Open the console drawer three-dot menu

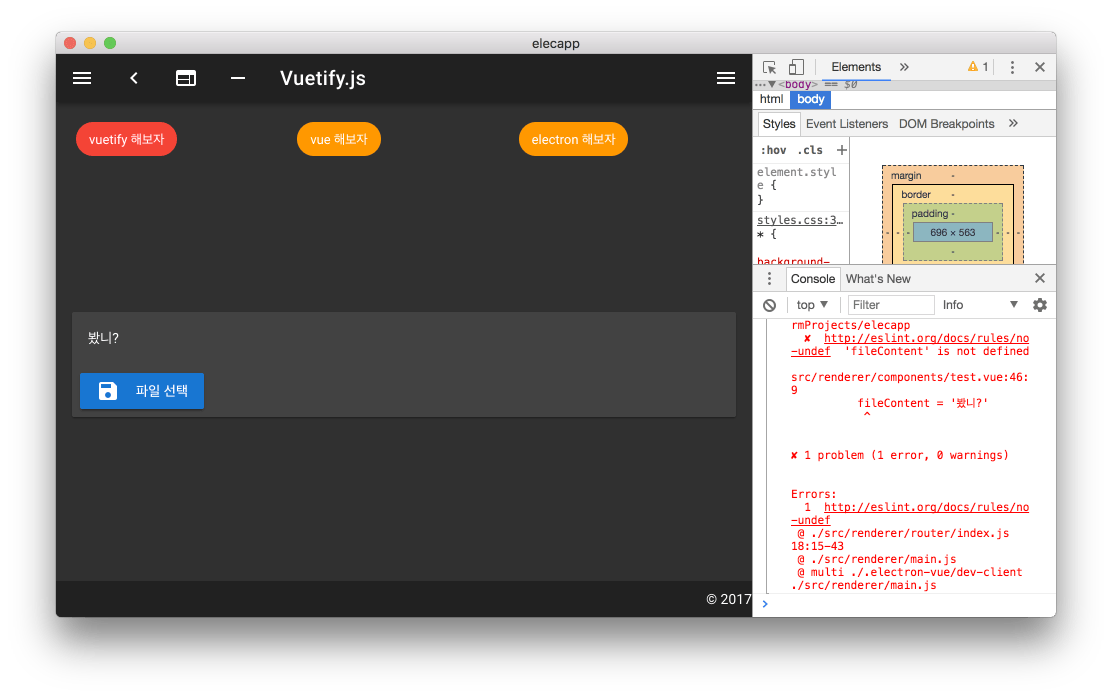[x=769, y=279]
